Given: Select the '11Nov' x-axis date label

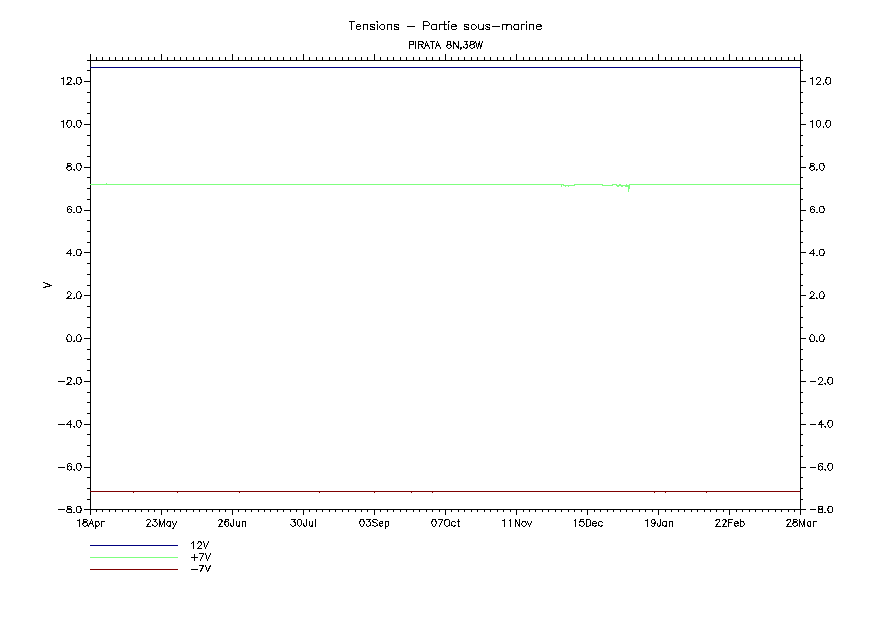Looking at the screenshot, I should (x=516, y=523).
